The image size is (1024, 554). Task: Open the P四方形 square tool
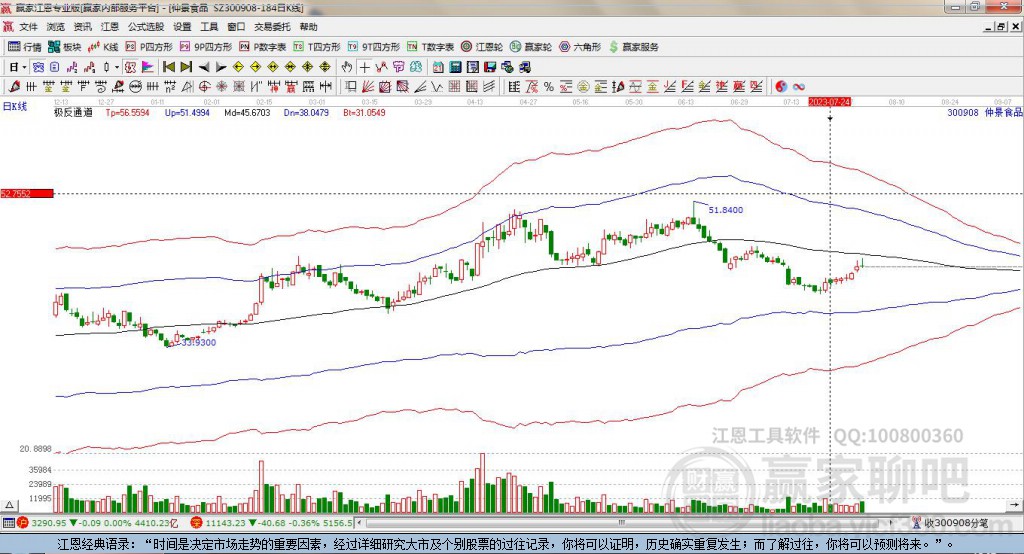click(x=150, y=47)
